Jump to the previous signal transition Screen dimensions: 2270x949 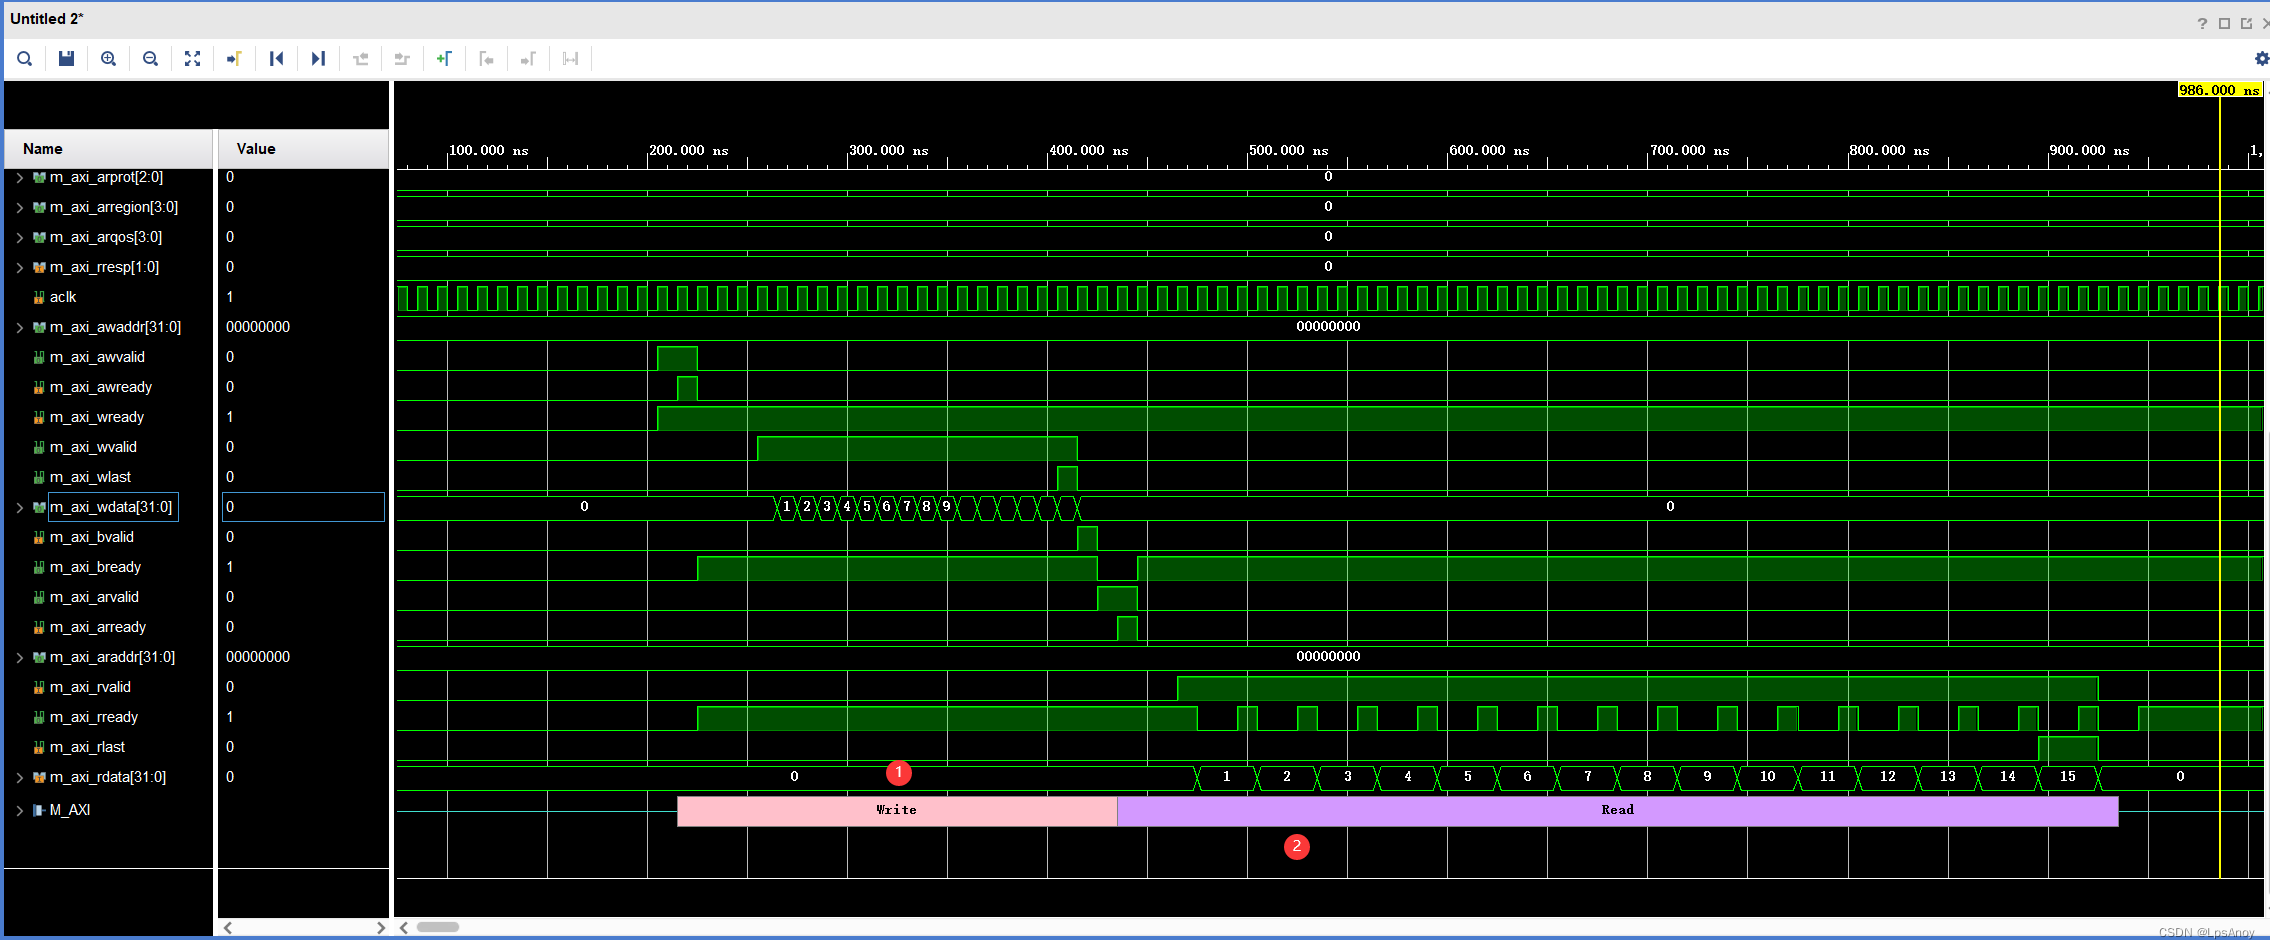click(277, 58)
